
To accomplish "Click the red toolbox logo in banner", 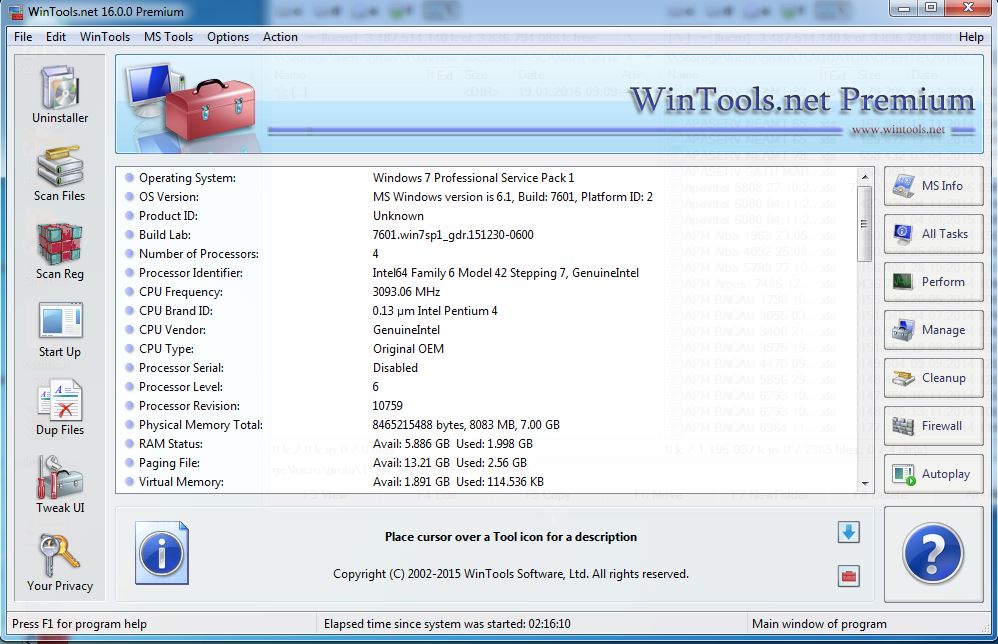I will coord(209,108).
